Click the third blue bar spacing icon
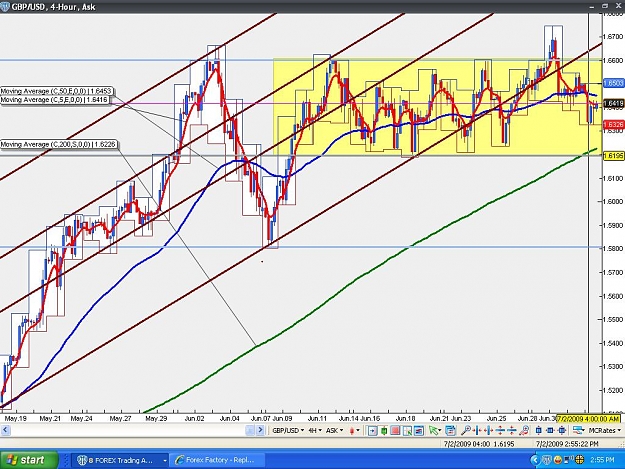 (x=562, y=430)
